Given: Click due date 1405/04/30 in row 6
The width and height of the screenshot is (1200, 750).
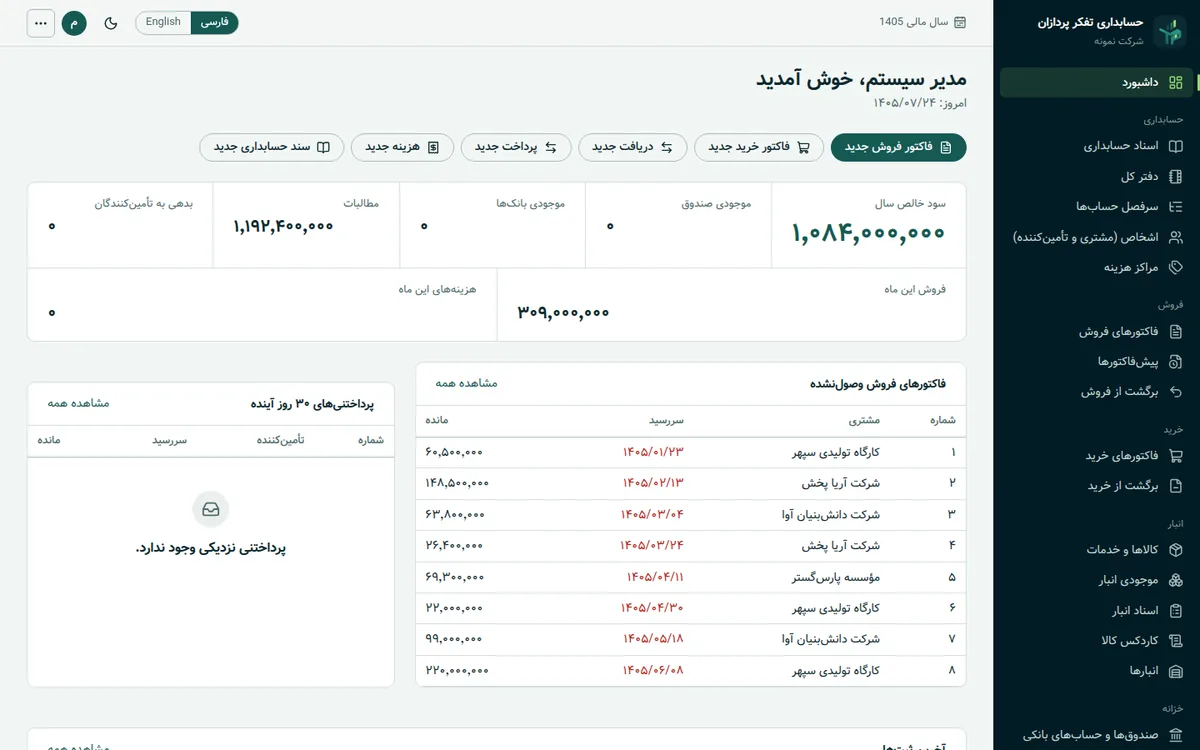Looking at the screenshot, I should tap(652, 608).
